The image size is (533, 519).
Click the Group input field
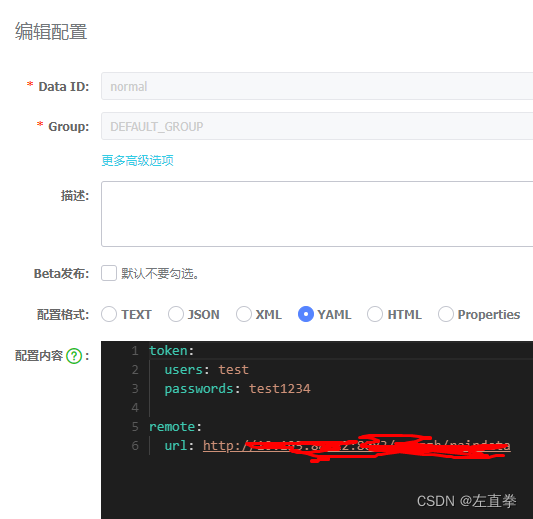[317, 126]
